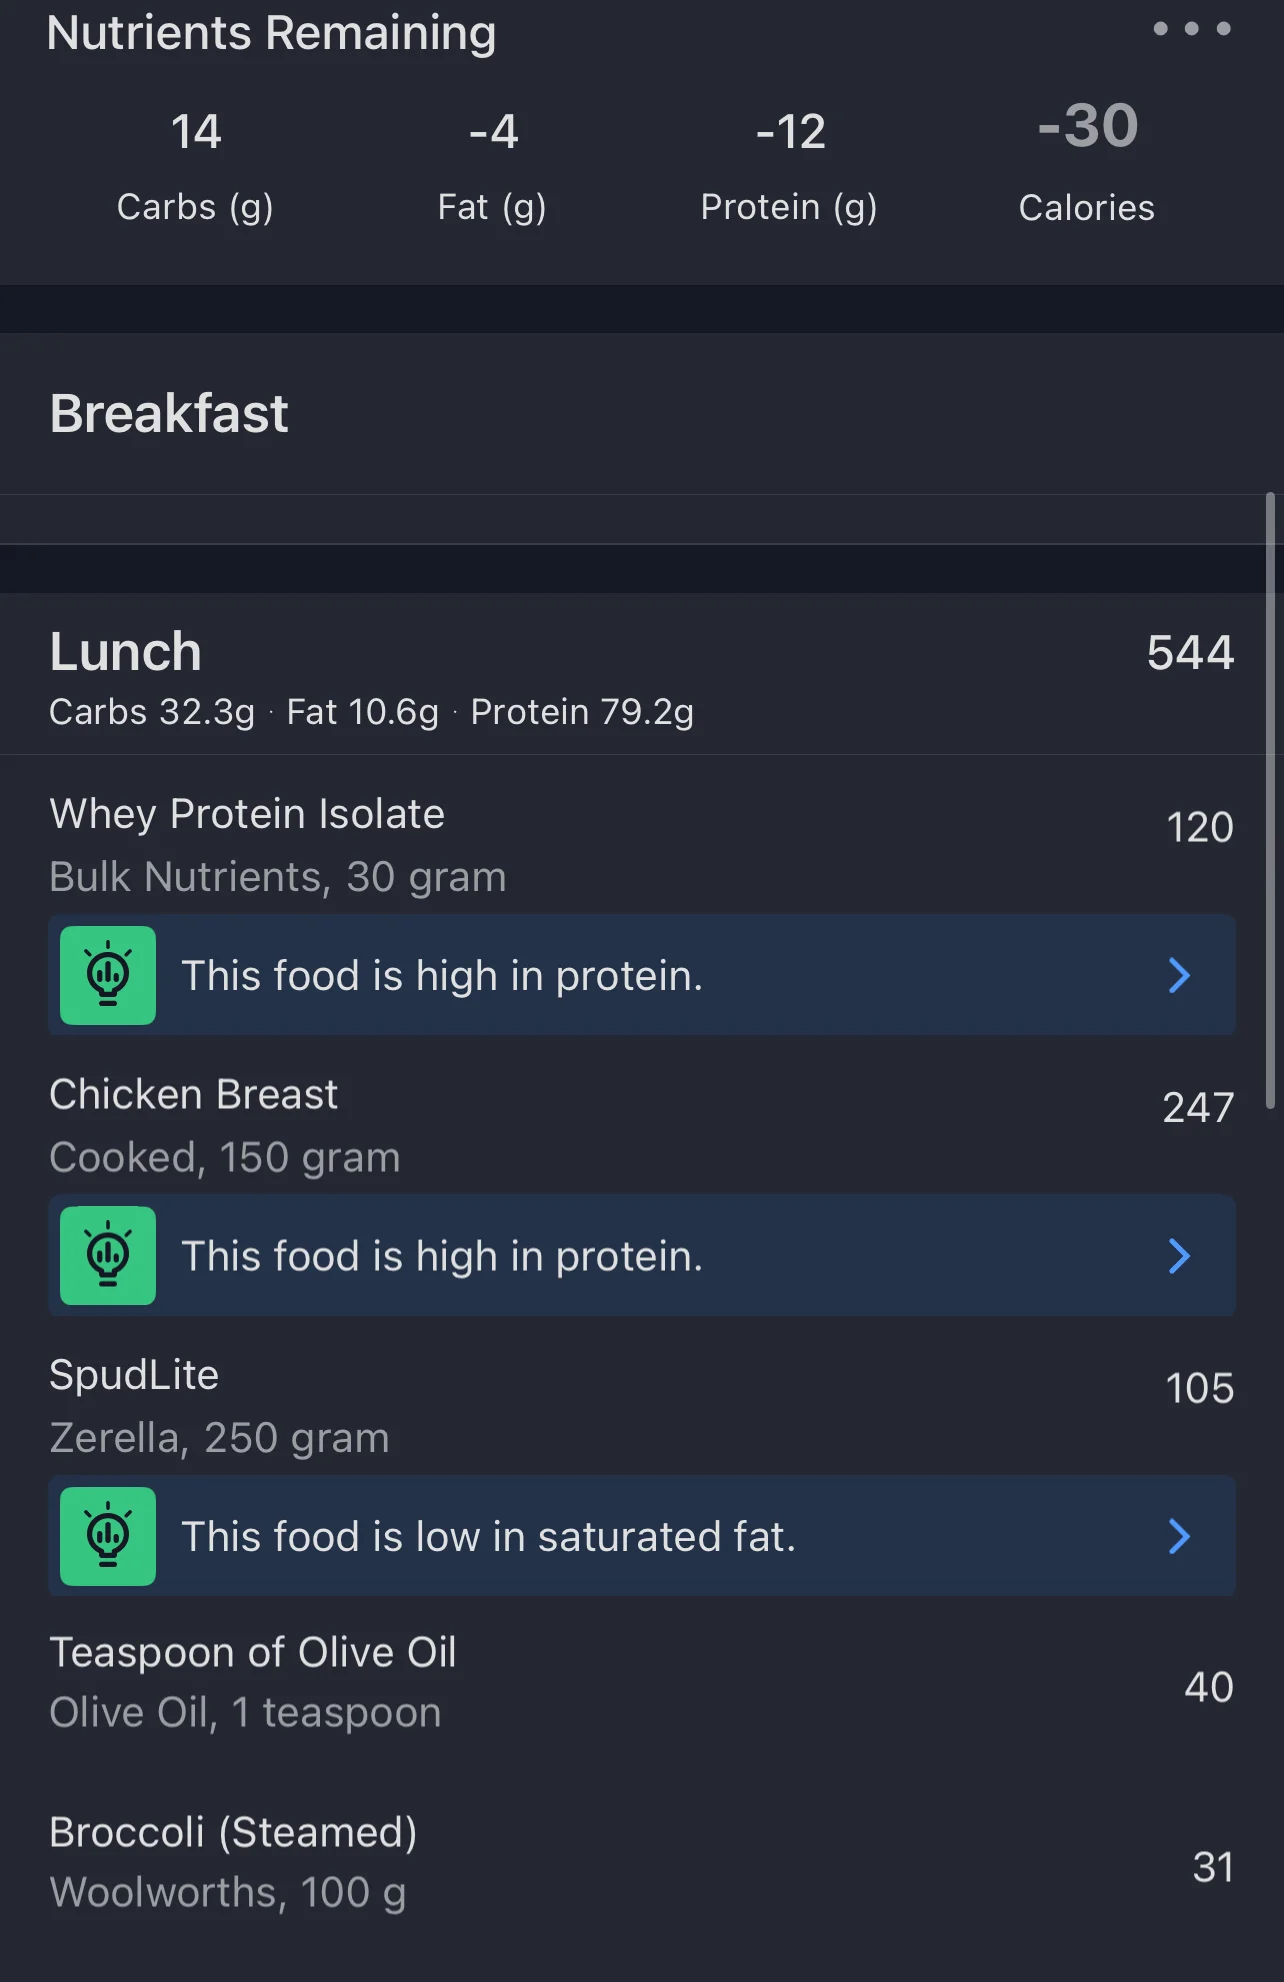
Task: Tap the remaining Calories value
Action: tap(1088, 127)
